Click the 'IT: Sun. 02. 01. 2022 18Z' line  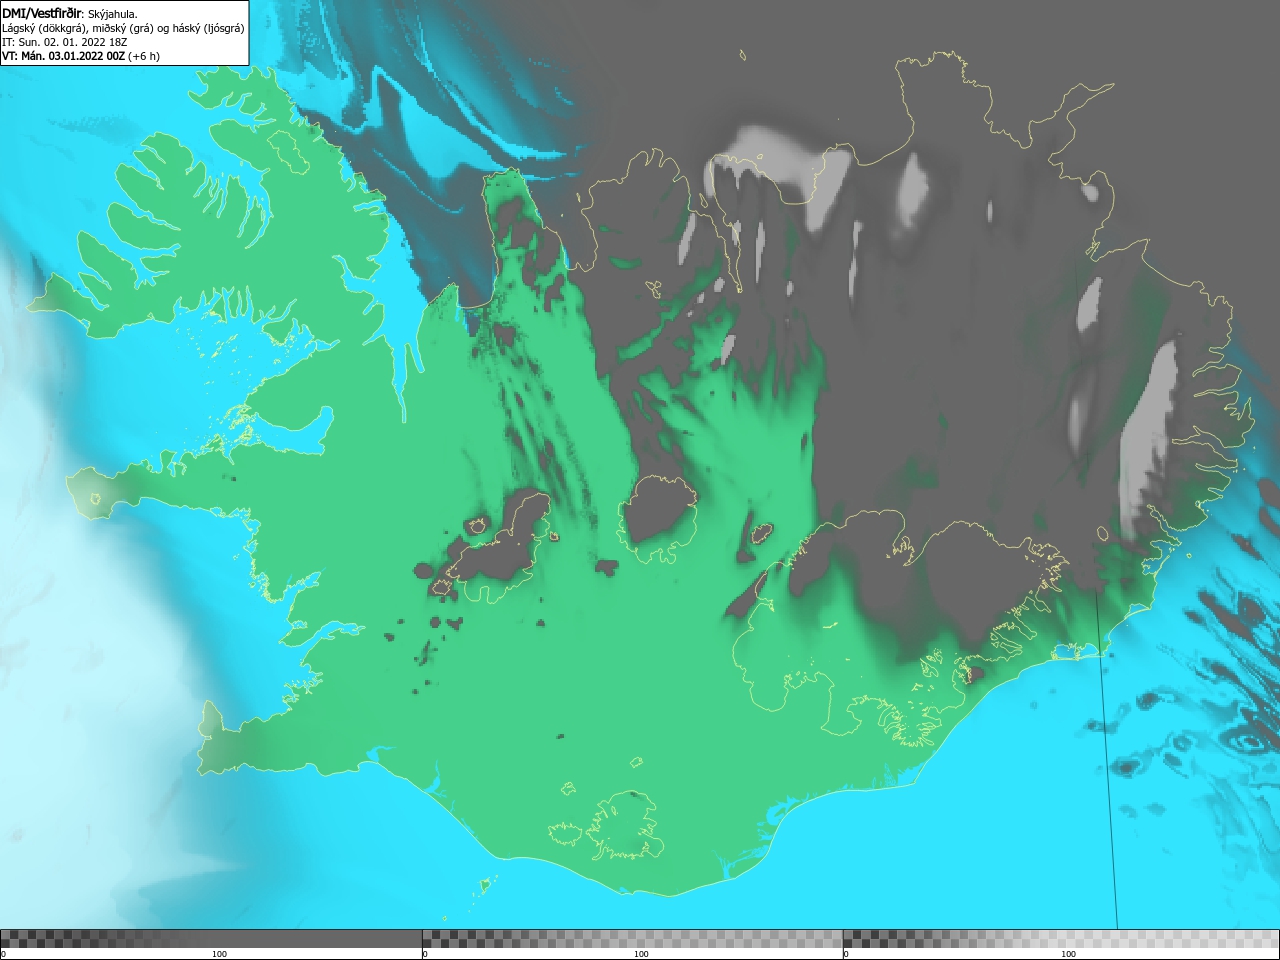click(65, 42)
